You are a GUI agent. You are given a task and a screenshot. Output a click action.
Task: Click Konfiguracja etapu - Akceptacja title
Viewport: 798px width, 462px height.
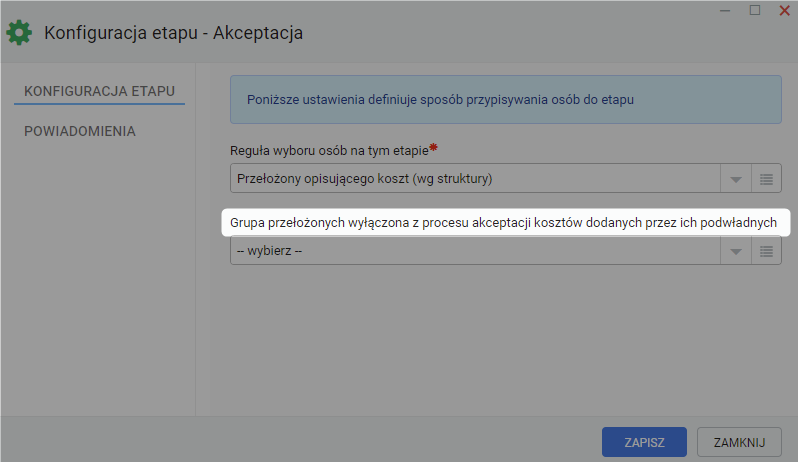174,33
